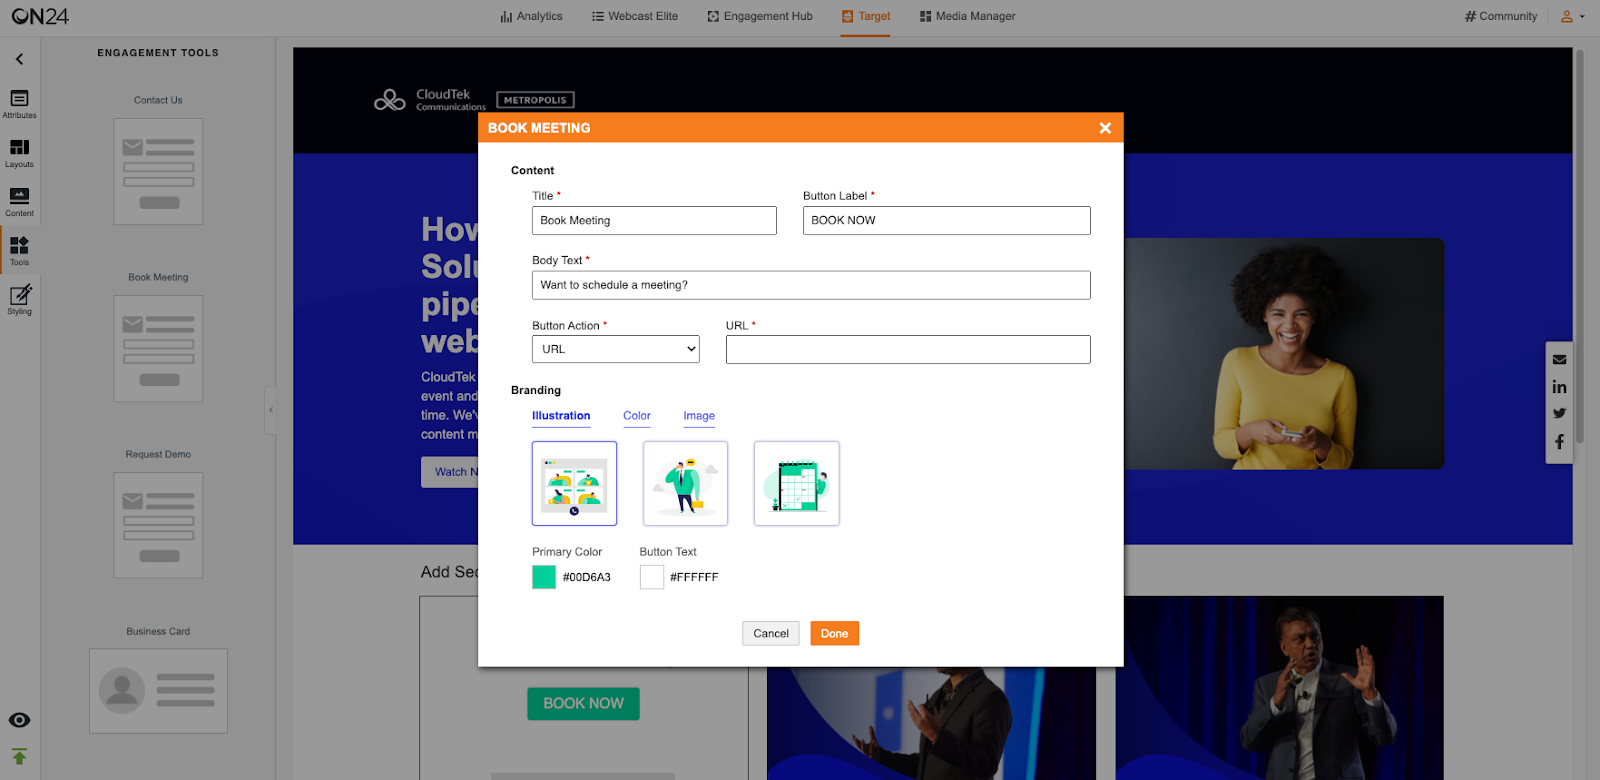Click the URL input field
The height and width of the screenshot is (780, 1600).
(908, 349)
